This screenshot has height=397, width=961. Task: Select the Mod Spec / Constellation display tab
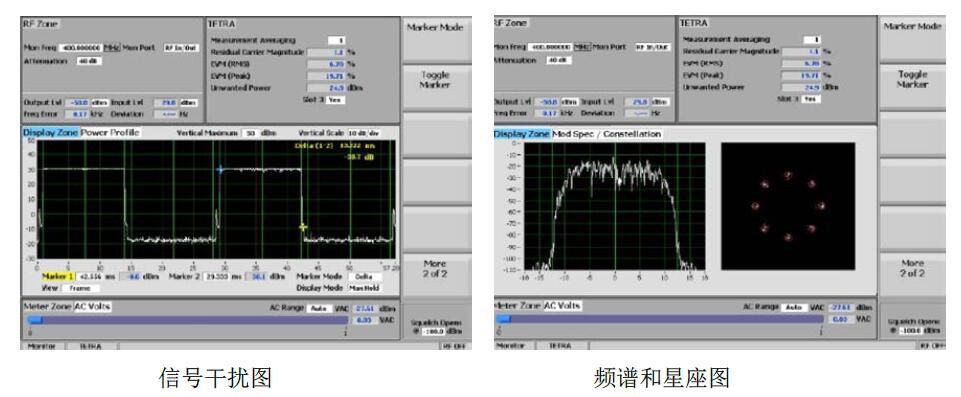pos(607,134)
